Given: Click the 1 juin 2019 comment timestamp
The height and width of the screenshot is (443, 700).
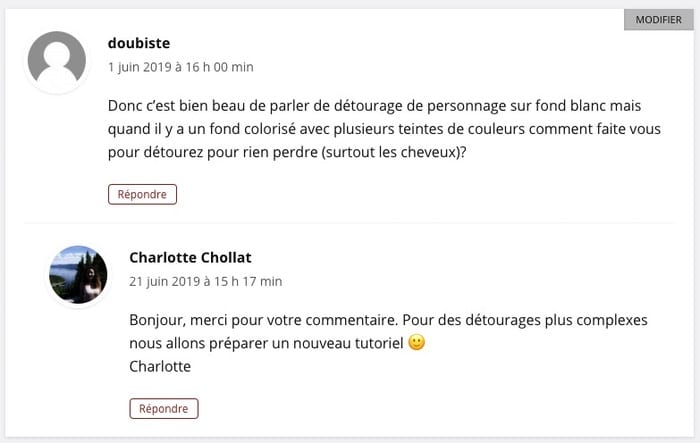Looking at the screenshot, I should (x=180, y=67).
